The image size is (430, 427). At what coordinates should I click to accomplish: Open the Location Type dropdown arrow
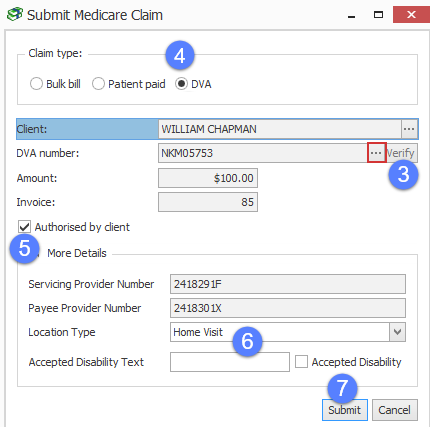(397, 332)
